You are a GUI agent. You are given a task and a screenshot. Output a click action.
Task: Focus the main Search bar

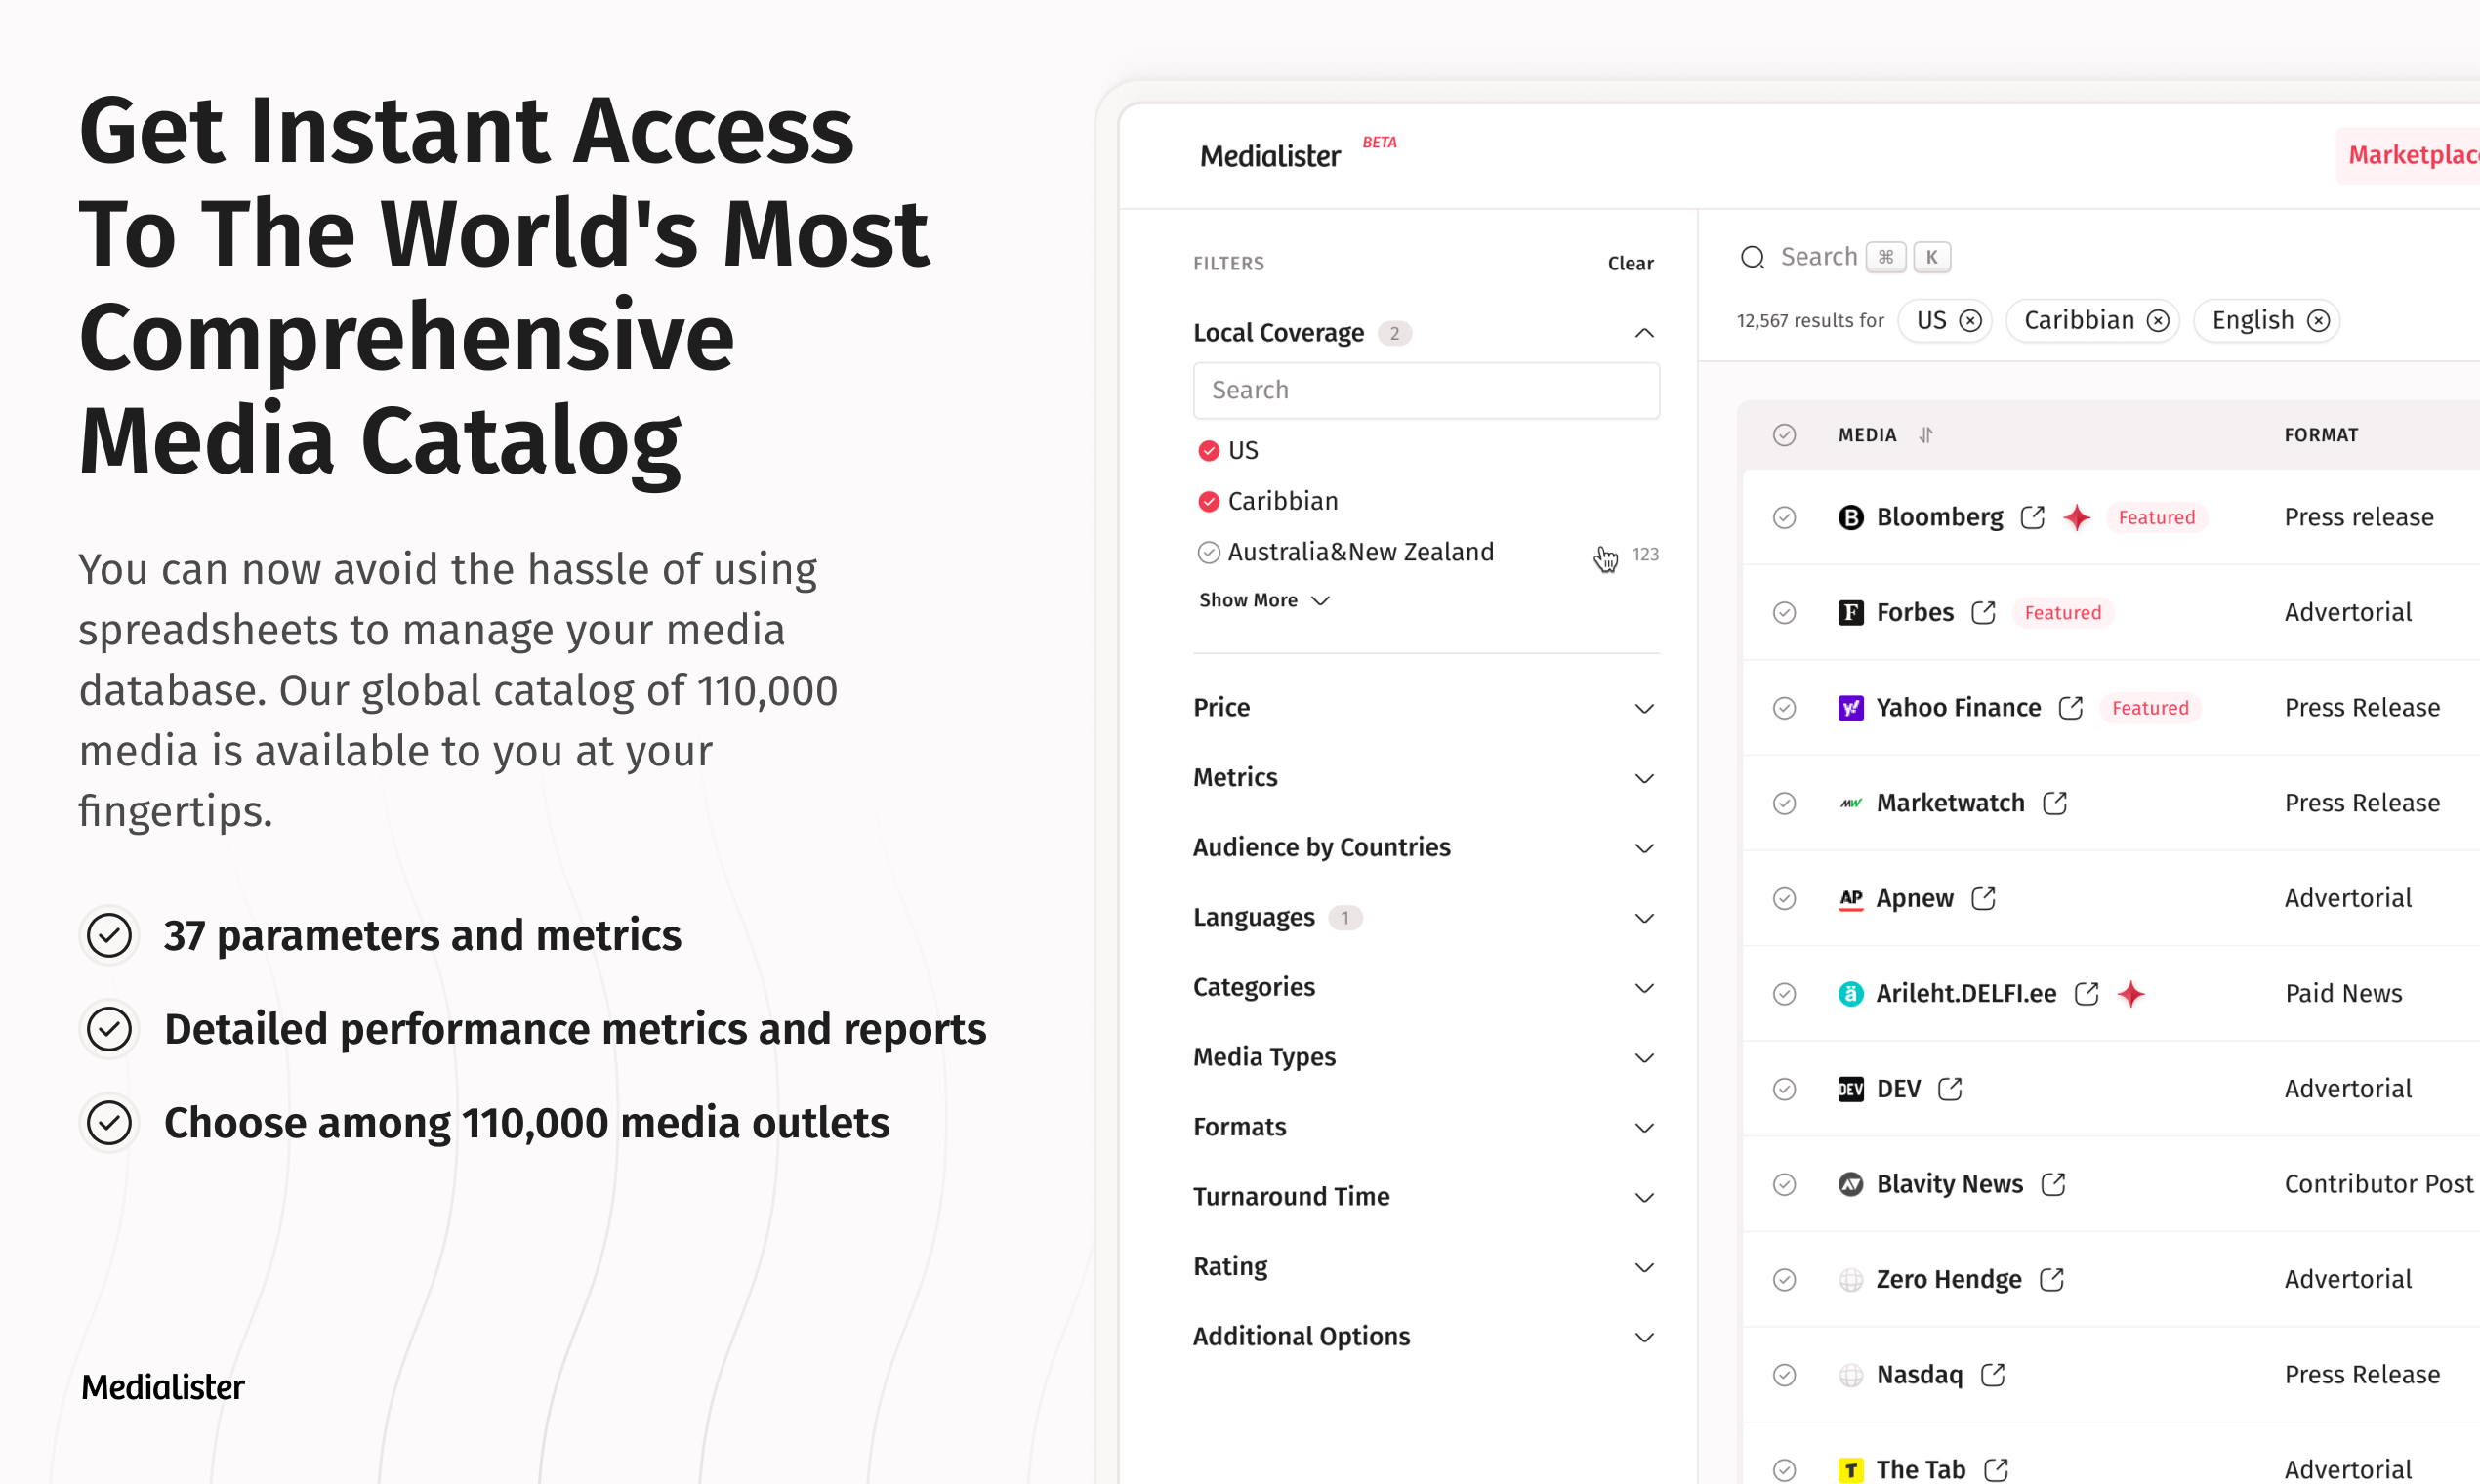point(1846,257)
